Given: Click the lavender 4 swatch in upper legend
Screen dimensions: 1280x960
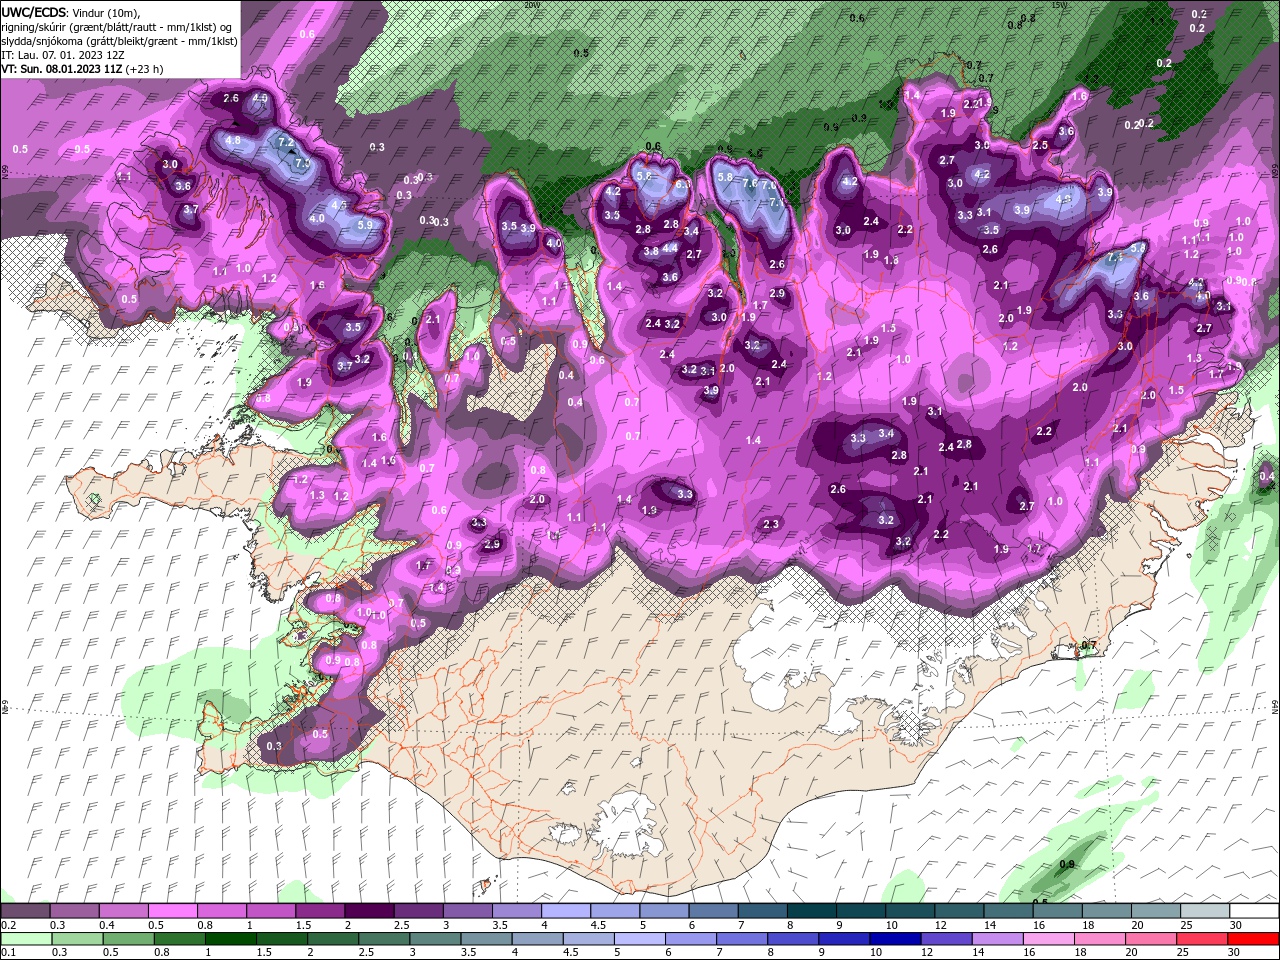Looking at the screenshot, I should [x=566, y=910].
